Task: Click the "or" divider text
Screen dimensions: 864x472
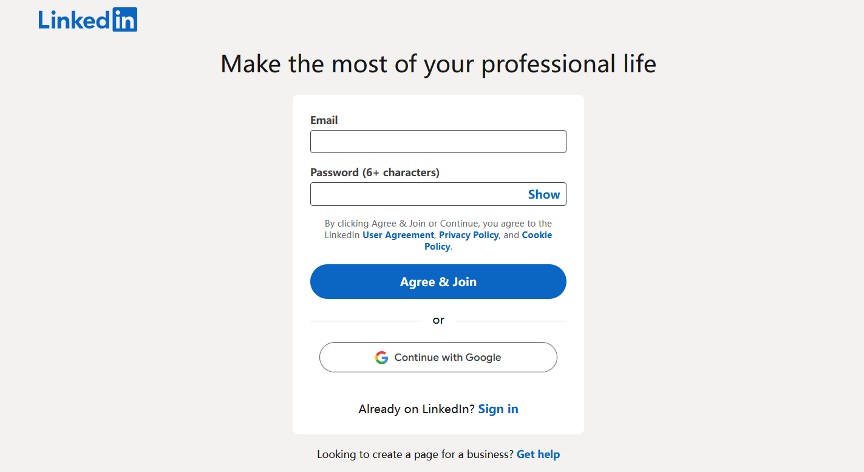Action: click(438, 321)
